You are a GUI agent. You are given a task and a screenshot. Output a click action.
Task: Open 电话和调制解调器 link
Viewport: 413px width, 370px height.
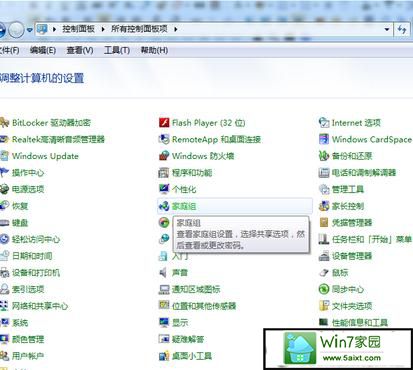pos(364,173)
